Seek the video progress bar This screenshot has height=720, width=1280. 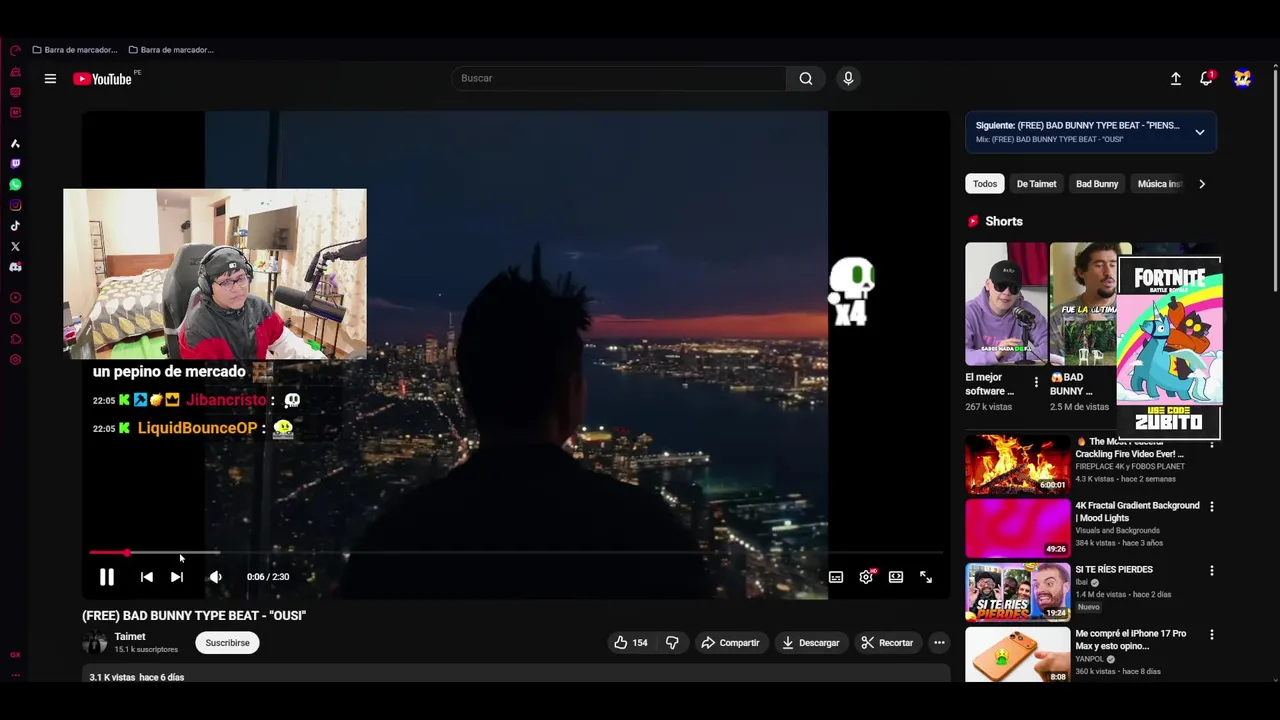click(516, 552)
